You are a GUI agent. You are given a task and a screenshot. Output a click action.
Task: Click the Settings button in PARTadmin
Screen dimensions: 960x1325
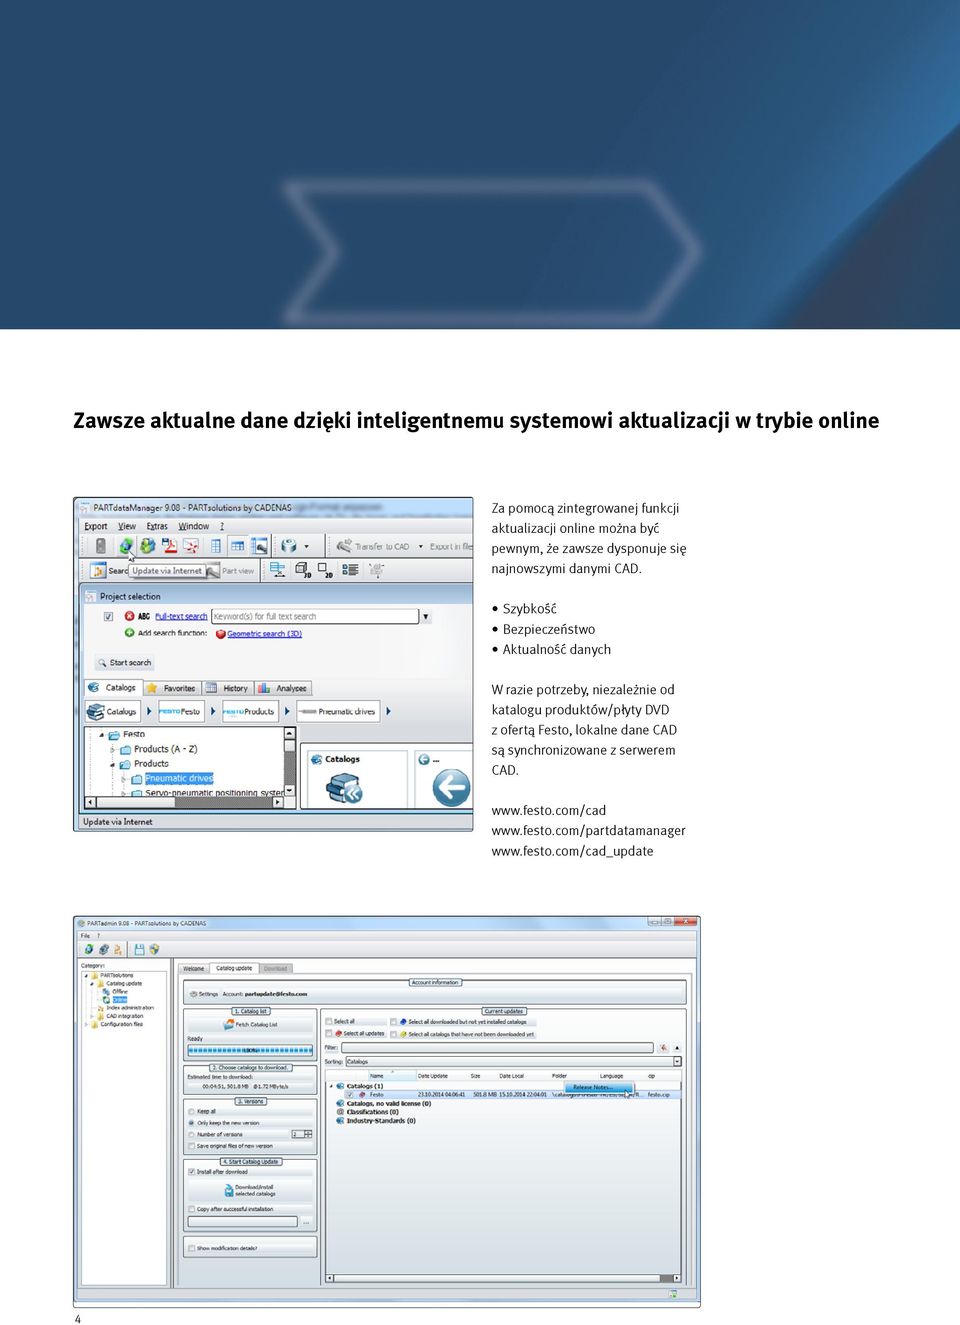click(x=204, y=994)
